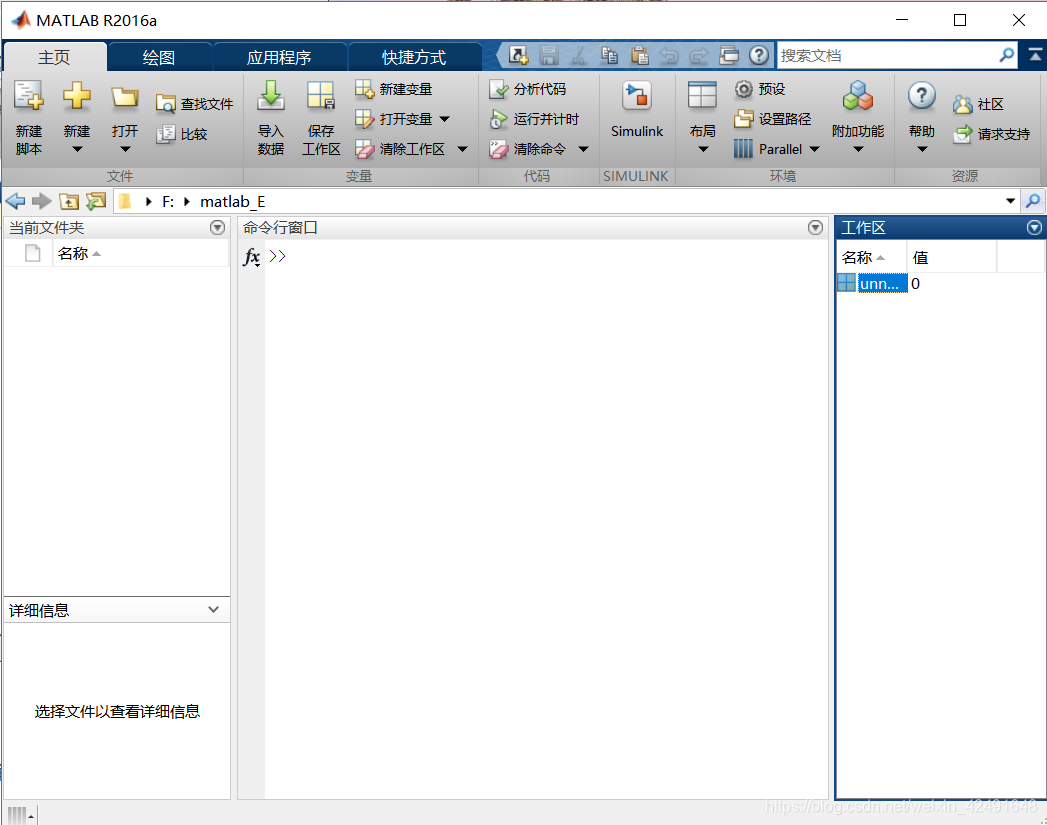Click the quick access copy icon

(x=609, y=55)
